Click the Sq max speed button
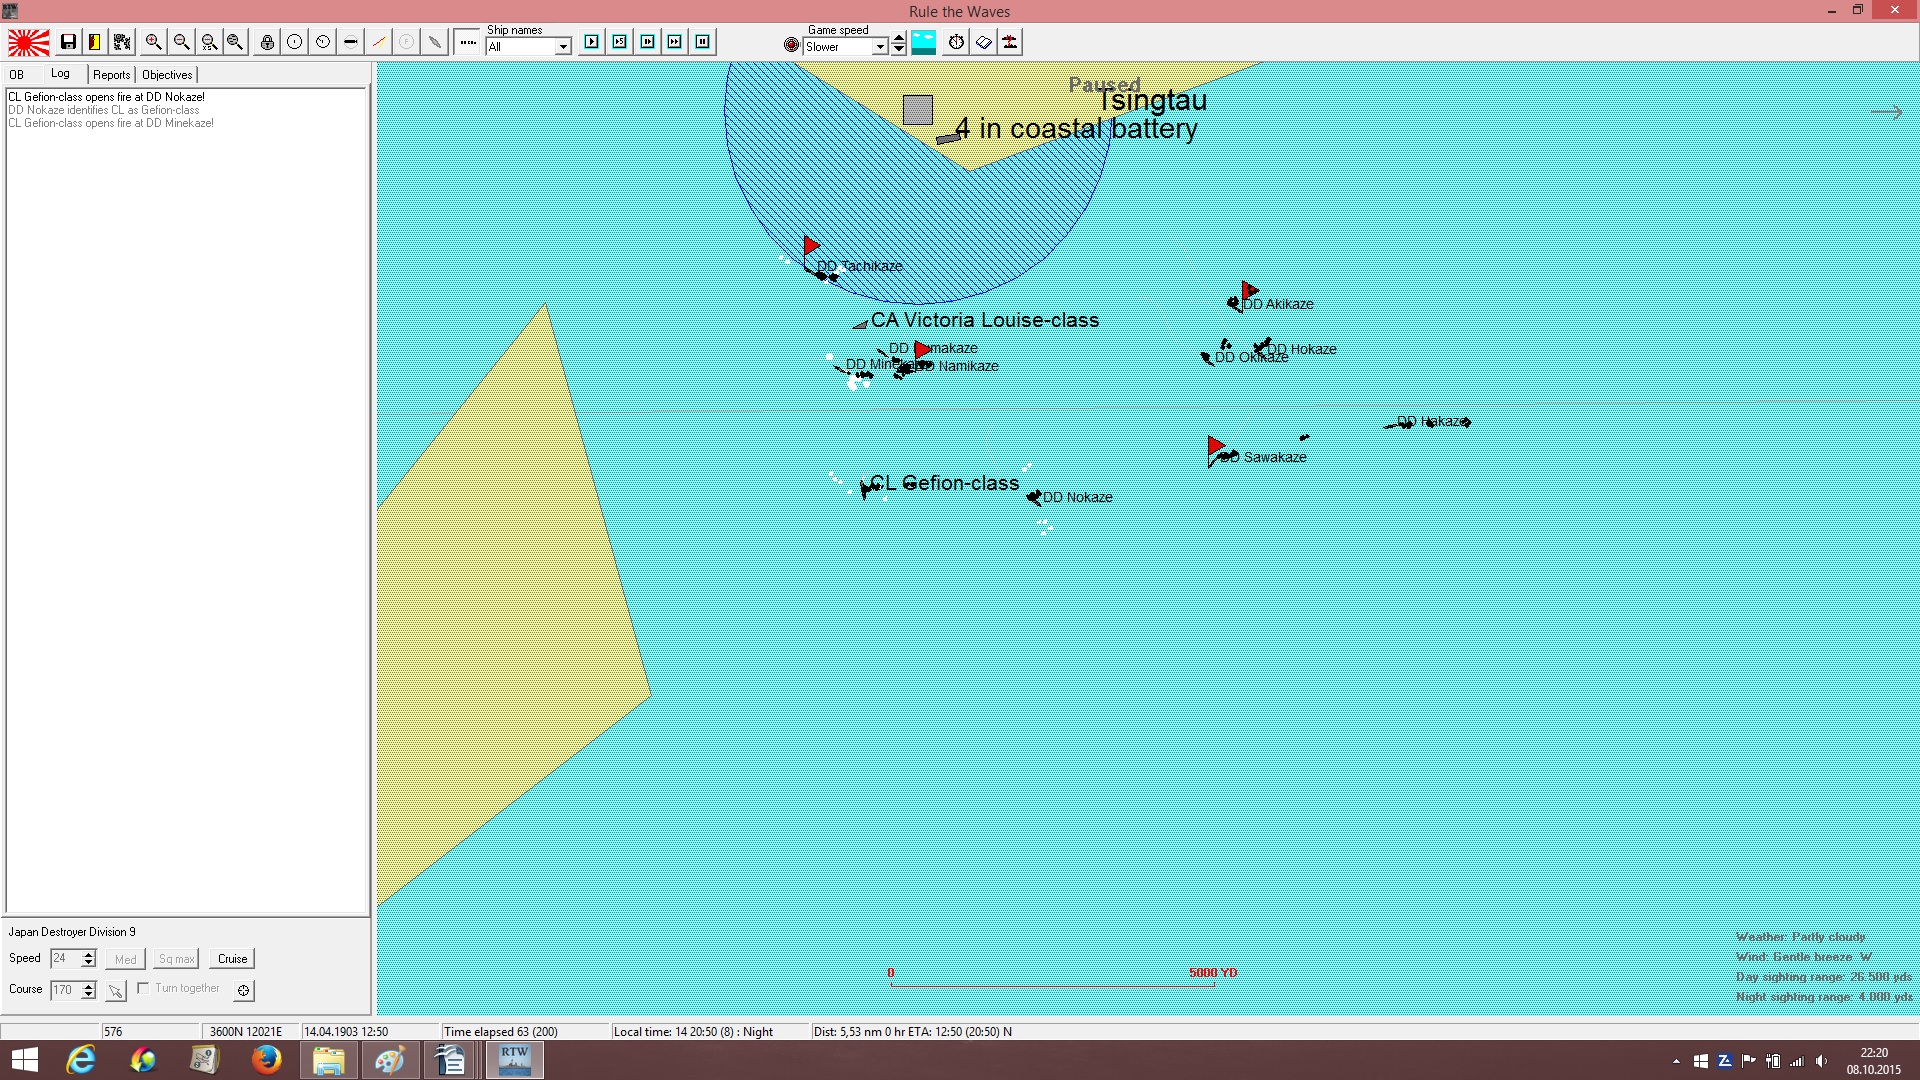 pos(176,959)
